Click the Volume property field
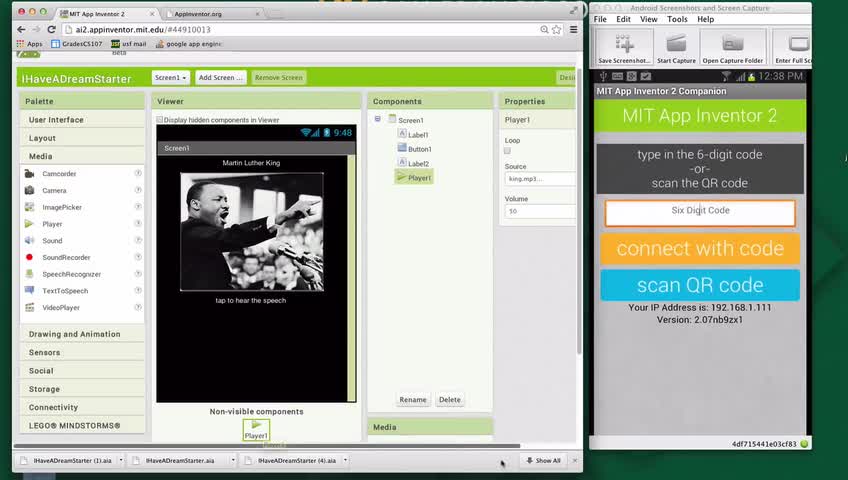The width and height of the screenshot is (848, 480). tap(540, 211)
